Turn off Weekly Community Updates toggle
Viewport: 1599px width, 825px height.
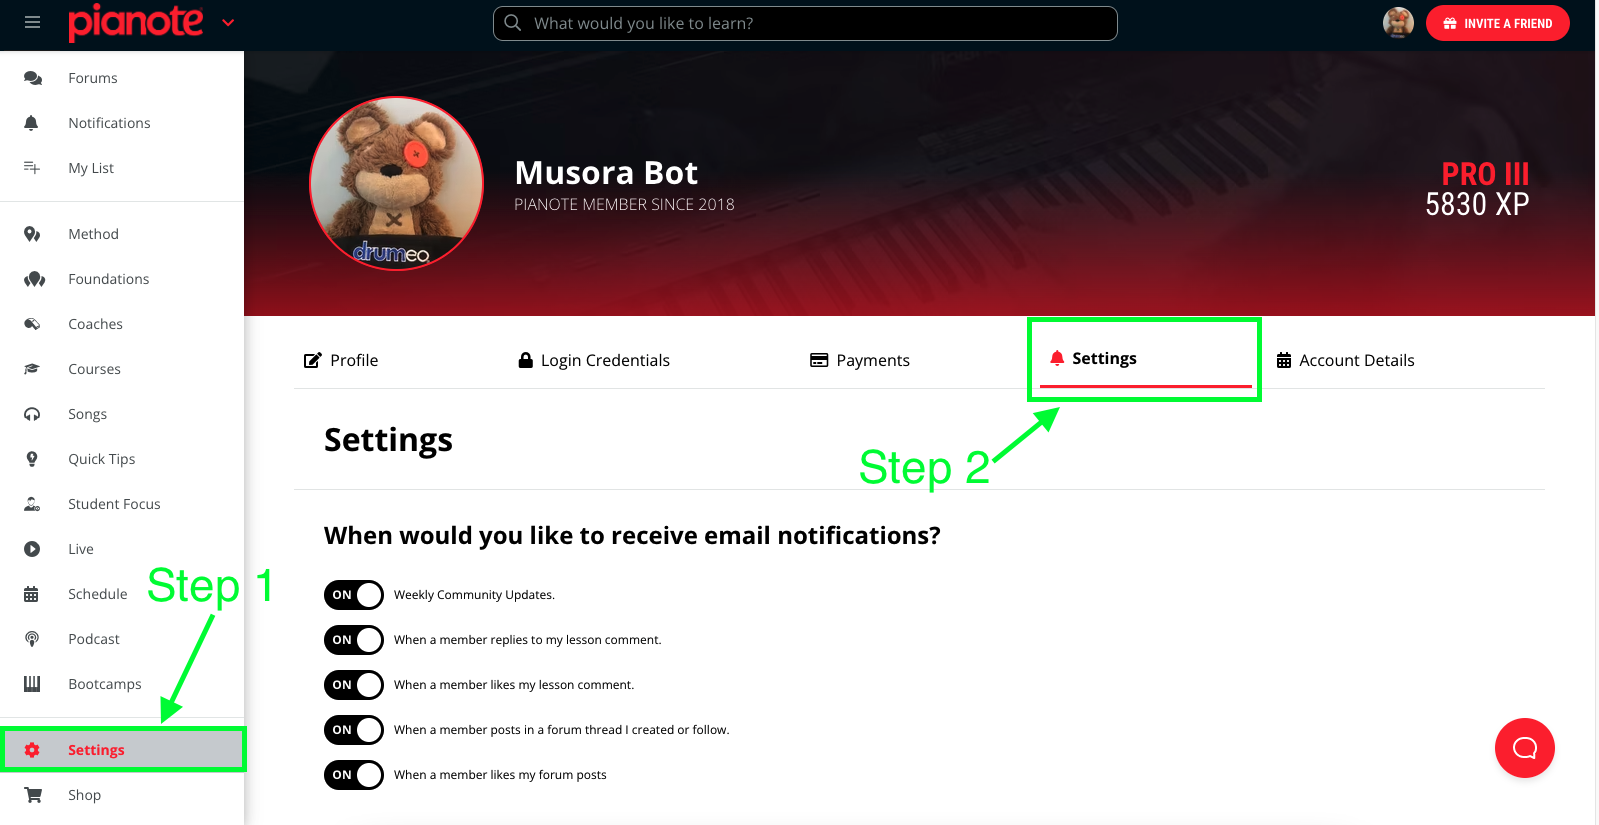(354, 595)
